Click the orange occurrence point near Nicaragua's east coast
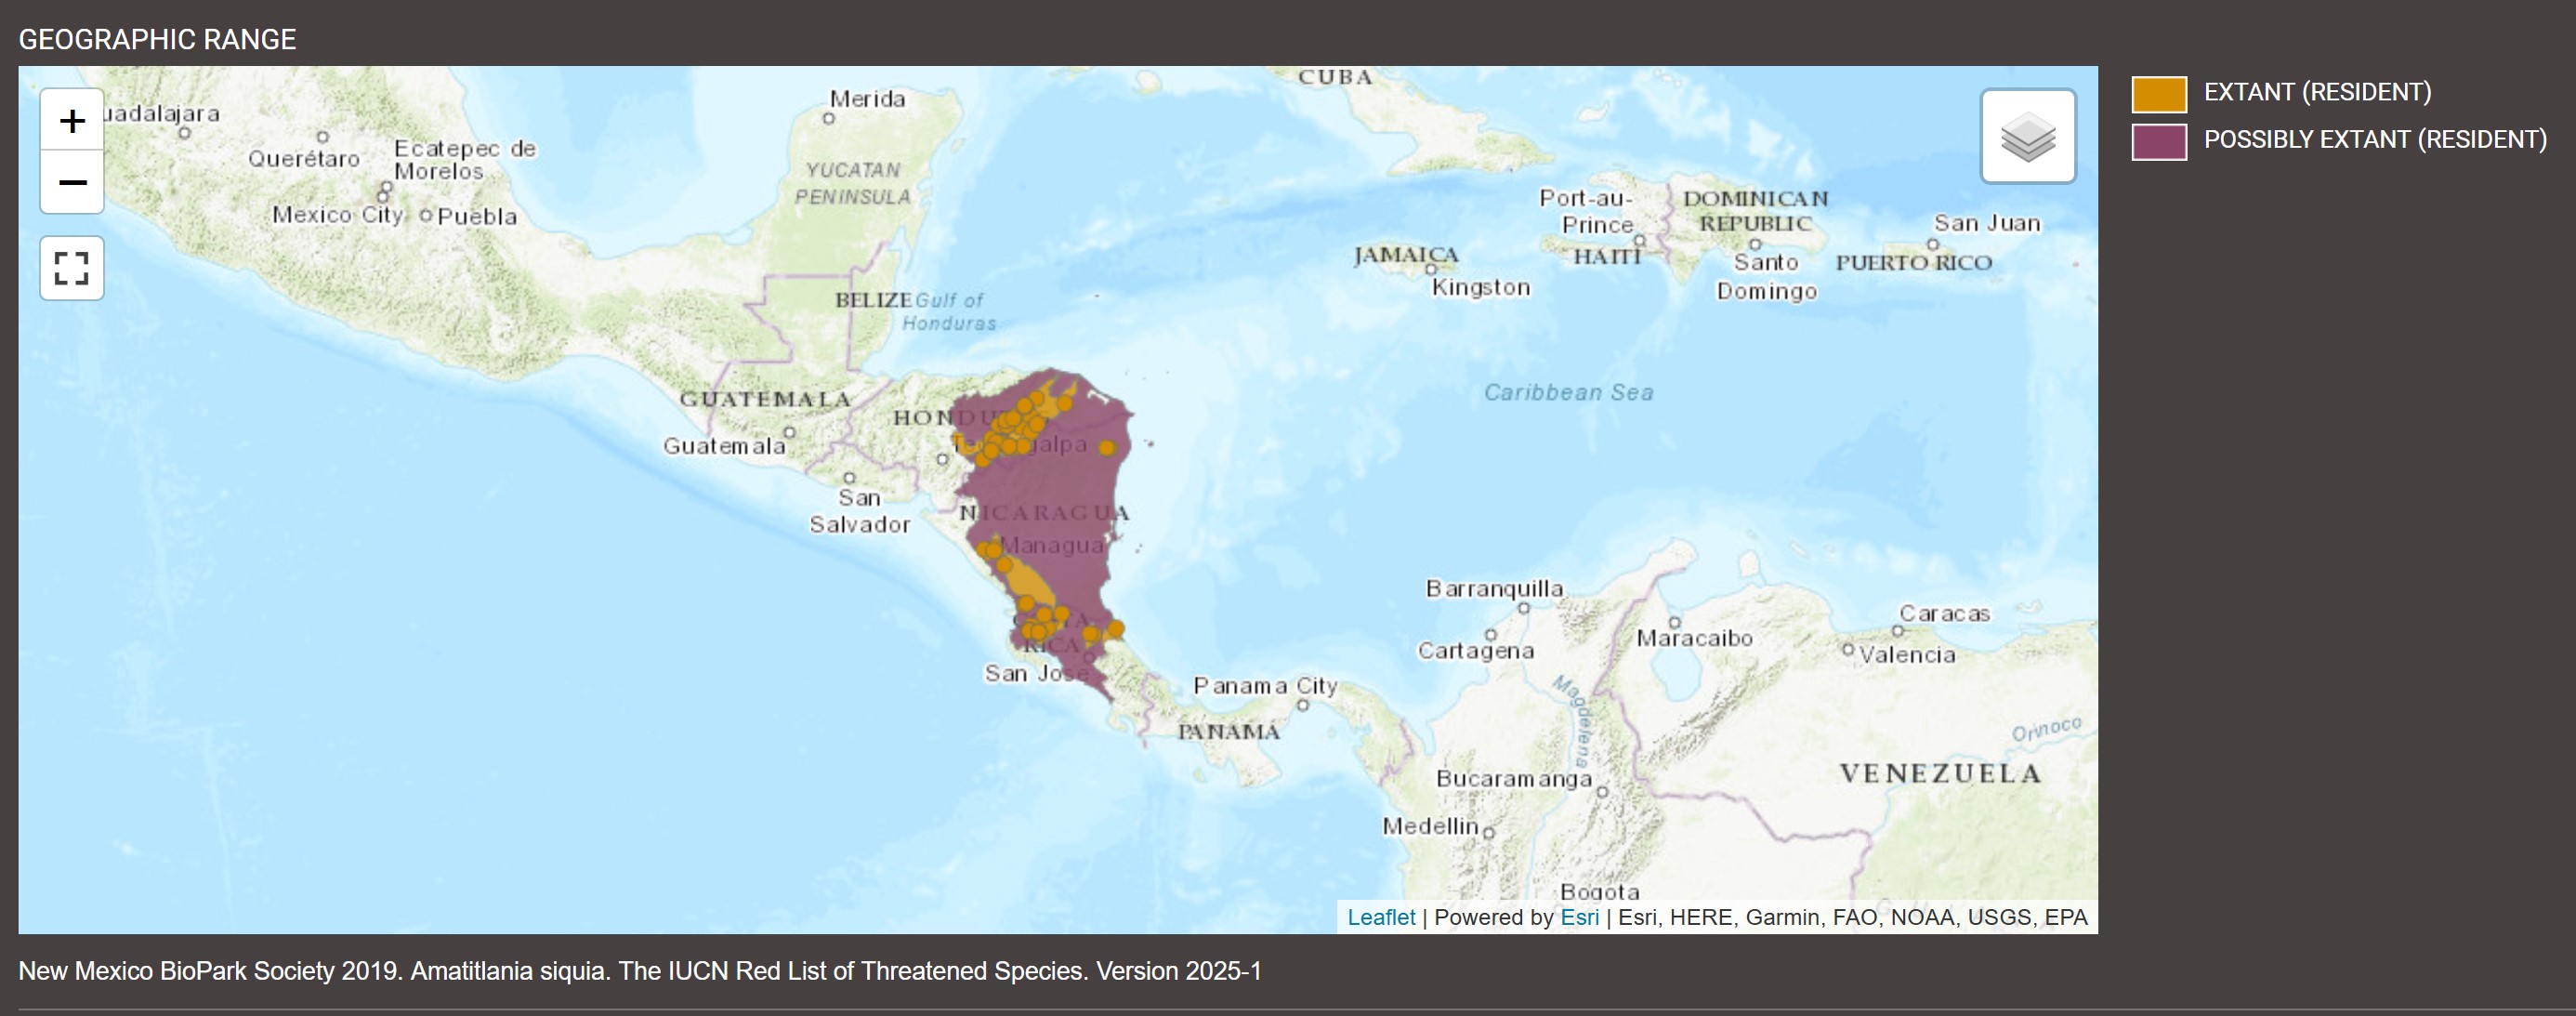The image size is (2576, 1016). coord(1106,447)
